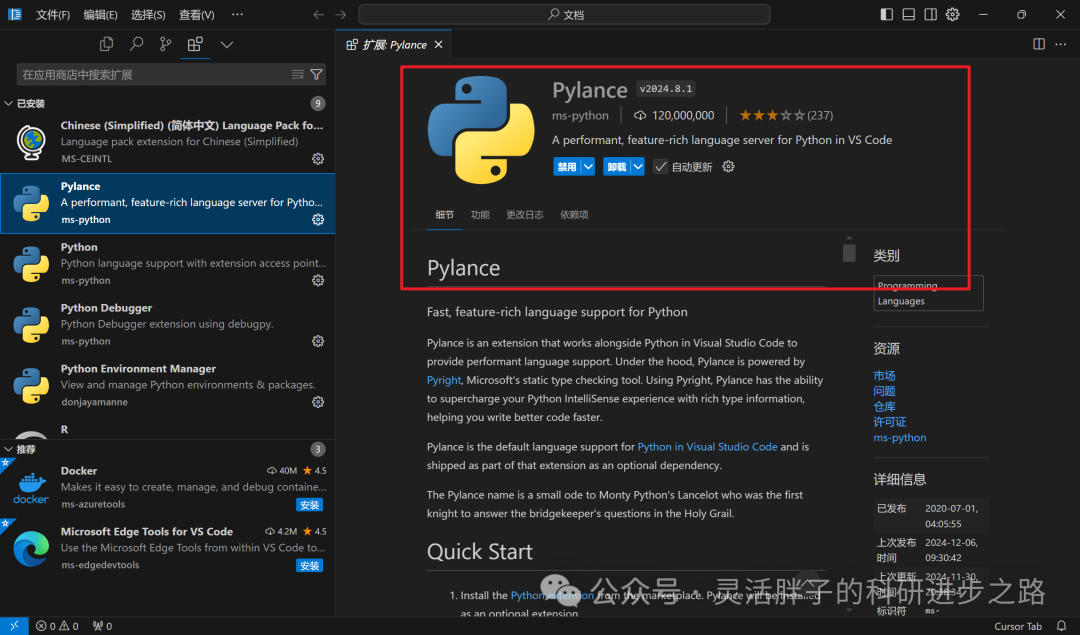The width and height of the screenshot is (1080, 635).
Task: Clear extension search results icon
Action: point(298,74)
